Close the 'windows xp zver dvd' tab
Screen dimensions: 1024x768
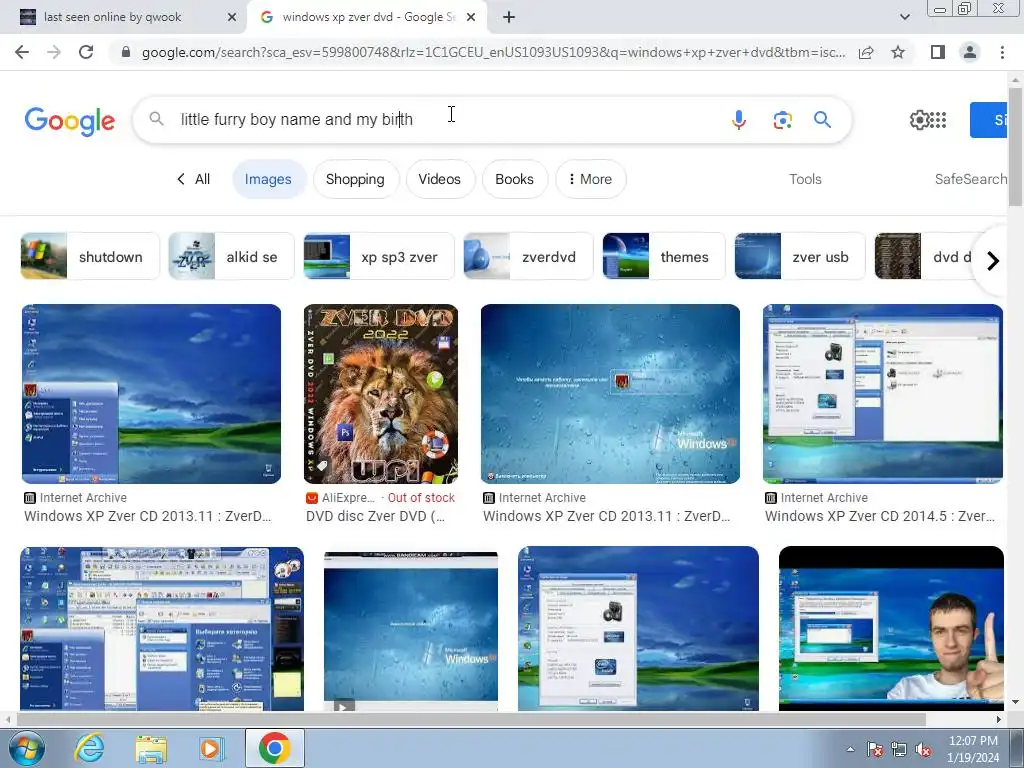(x=471, y=18)
